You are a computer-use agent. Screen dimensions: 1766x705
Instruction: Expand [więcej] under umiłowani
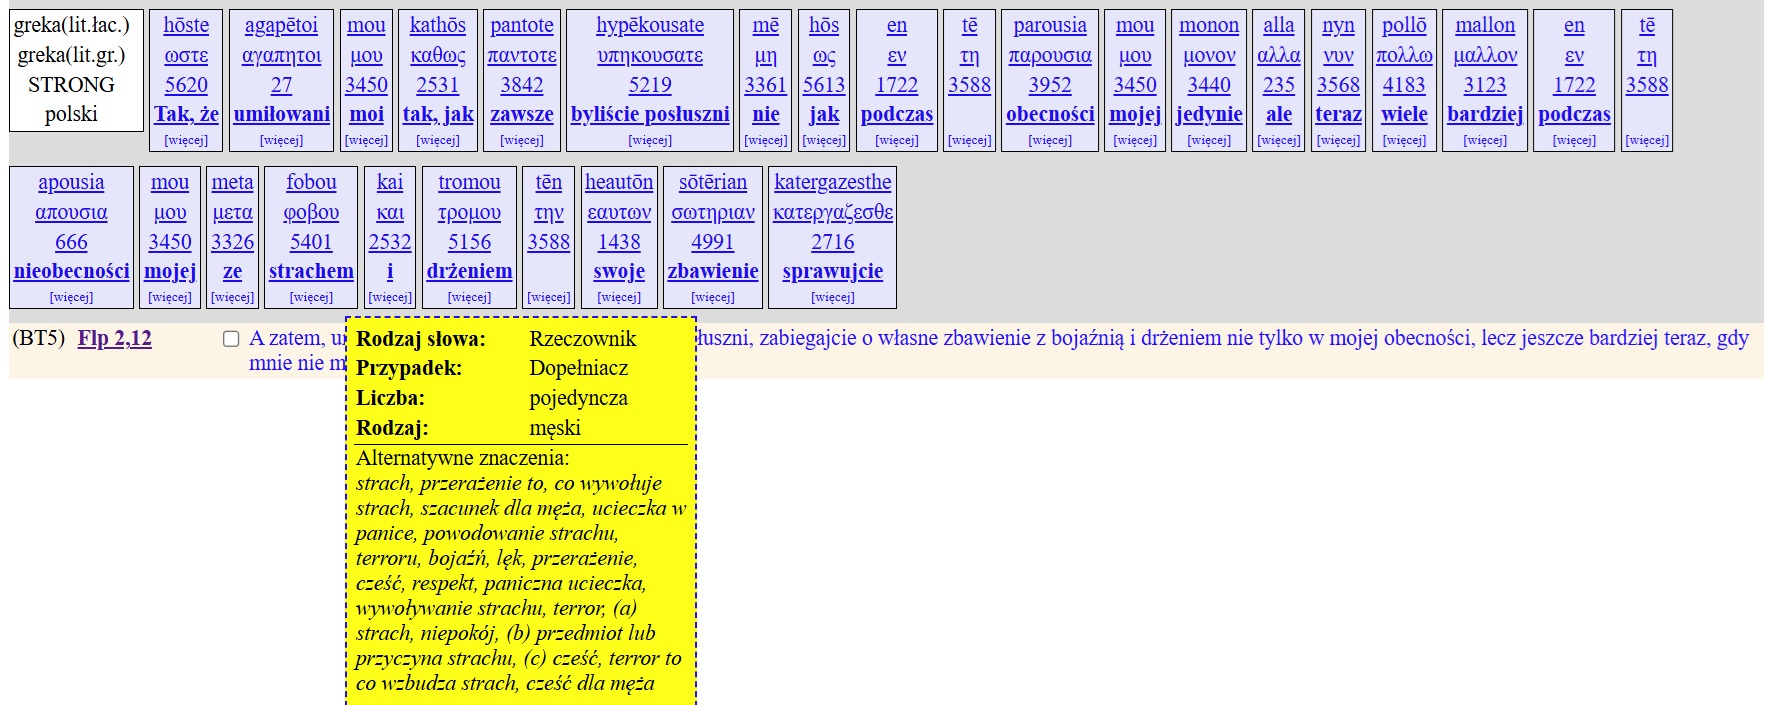pos(282,140)
